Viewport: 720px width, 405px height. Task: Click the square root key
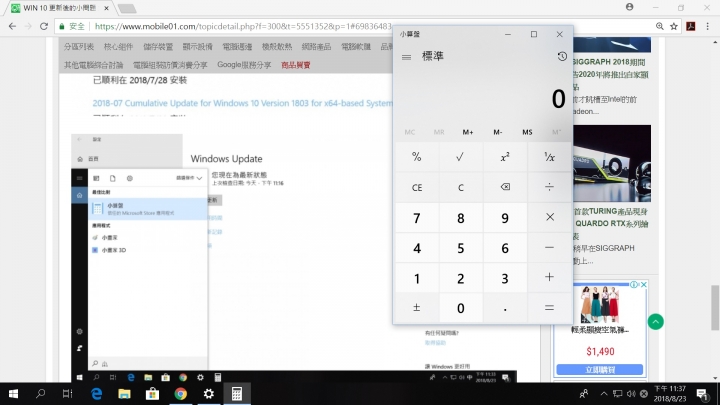click(x=460, y=157)
